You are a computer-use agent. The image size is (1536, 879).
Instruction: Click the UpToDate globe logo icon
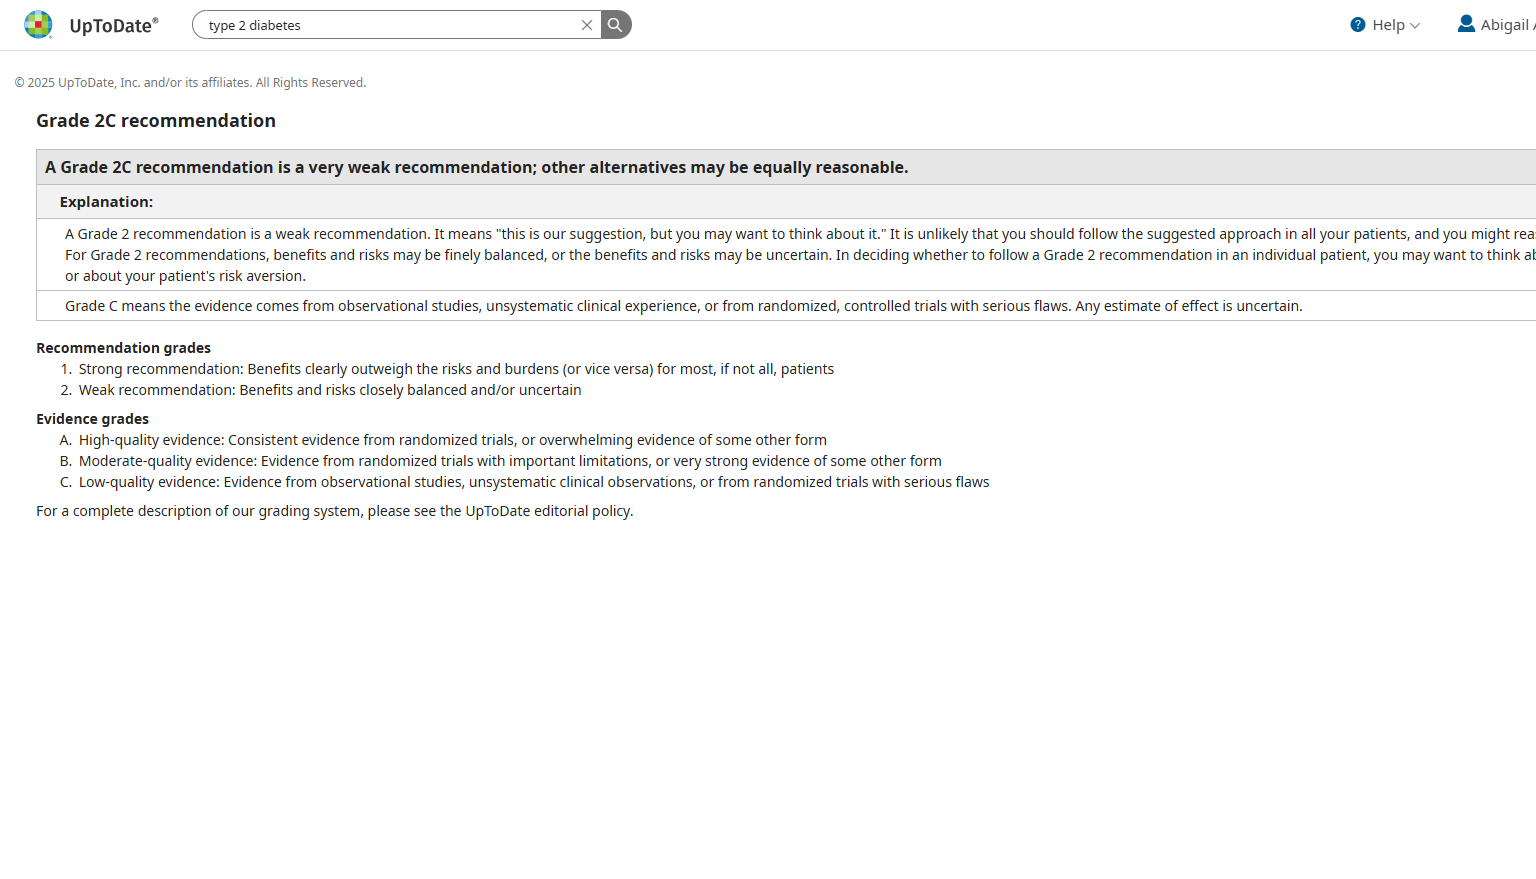coord(38,25)
